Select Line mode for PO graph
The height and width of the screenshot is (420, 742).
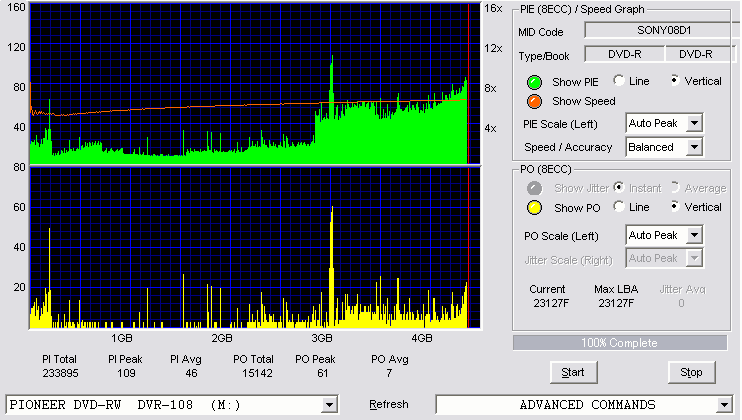click(618, 206)
